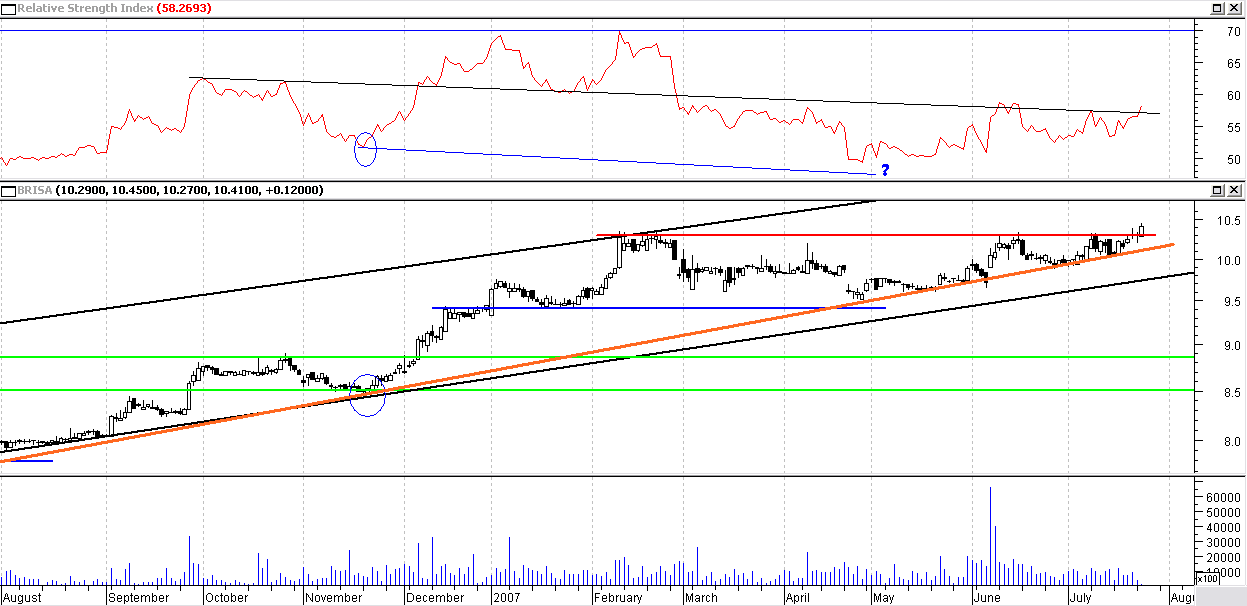This screenshot has height=606, width=1247.
Task: Click the 55 value on RSI scale
Action: 1232,127
